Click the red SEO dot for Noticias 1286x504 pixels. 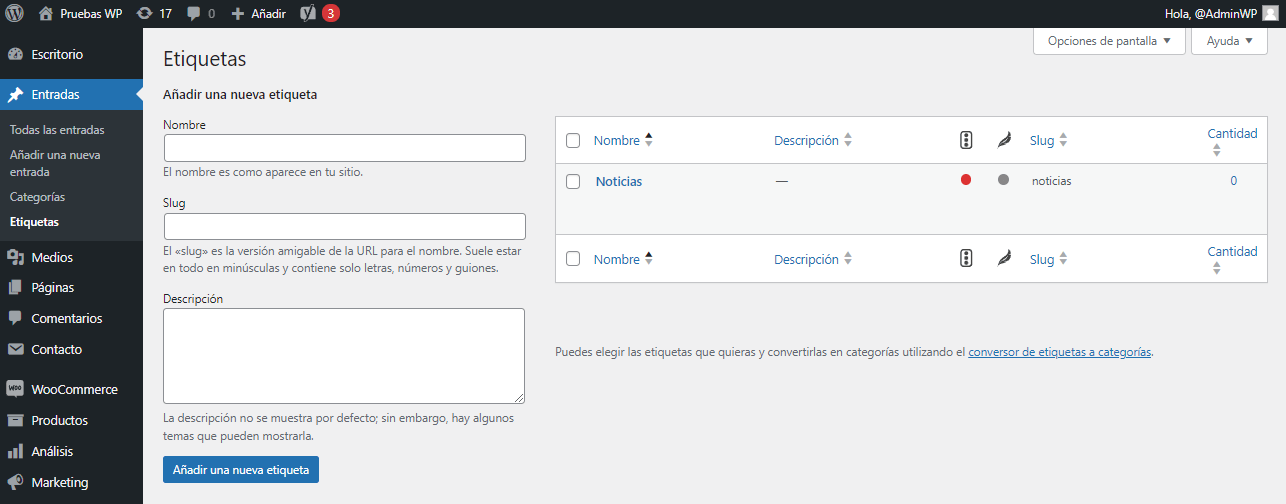[x=966, y=180]
